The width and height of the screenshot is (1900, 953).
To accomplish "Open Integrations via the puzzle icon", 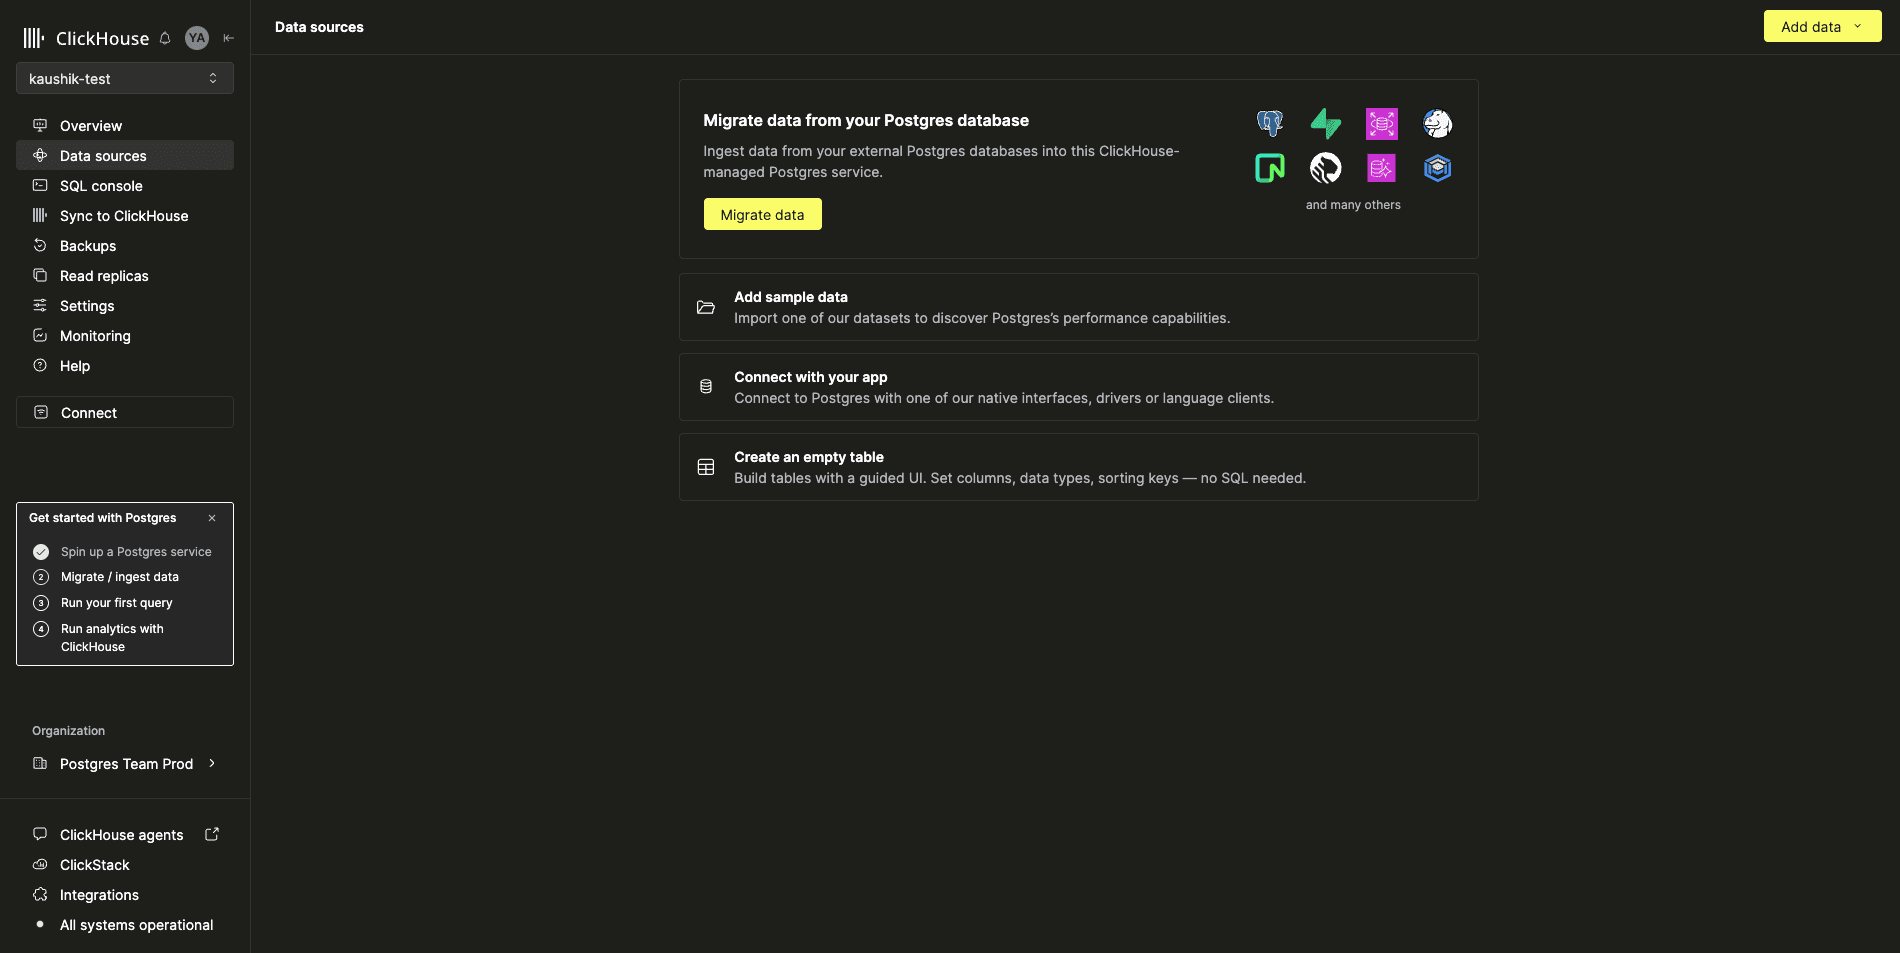I will 40,895.
